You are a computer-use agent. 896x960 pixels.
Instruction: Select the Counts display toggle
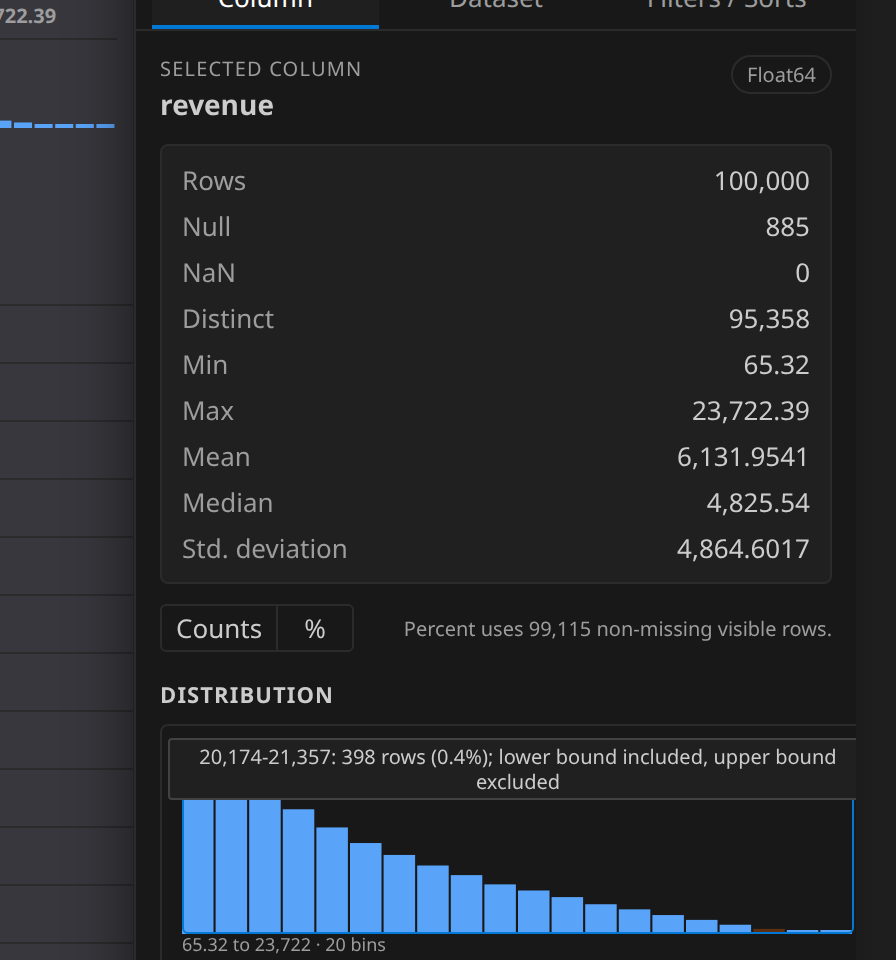pyautogui.click(x=219, y=629)
